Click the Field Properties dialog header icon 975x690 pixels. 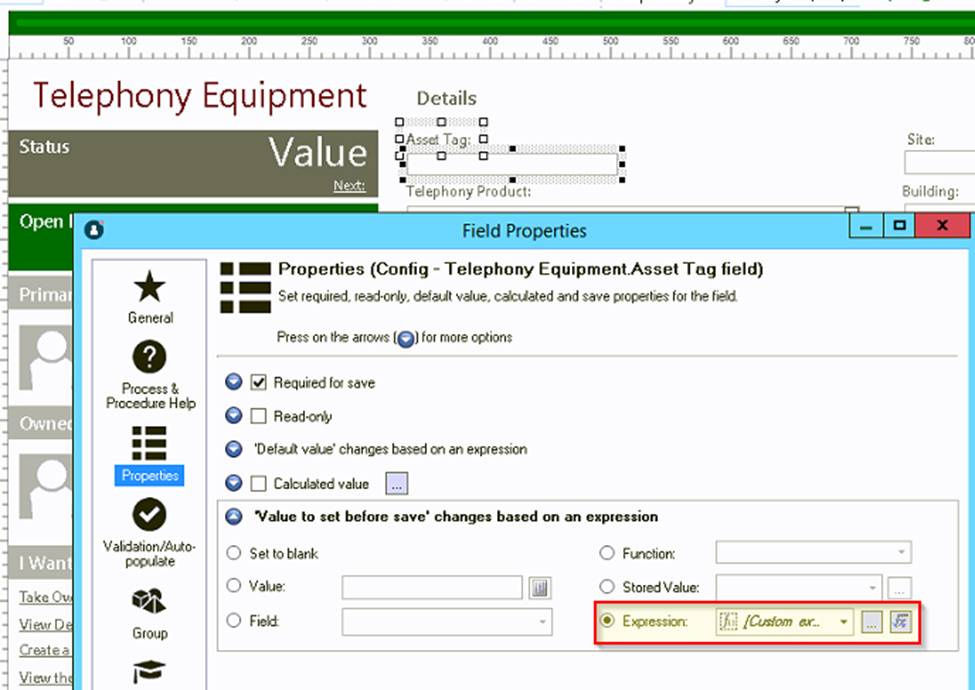coord(95,230)
